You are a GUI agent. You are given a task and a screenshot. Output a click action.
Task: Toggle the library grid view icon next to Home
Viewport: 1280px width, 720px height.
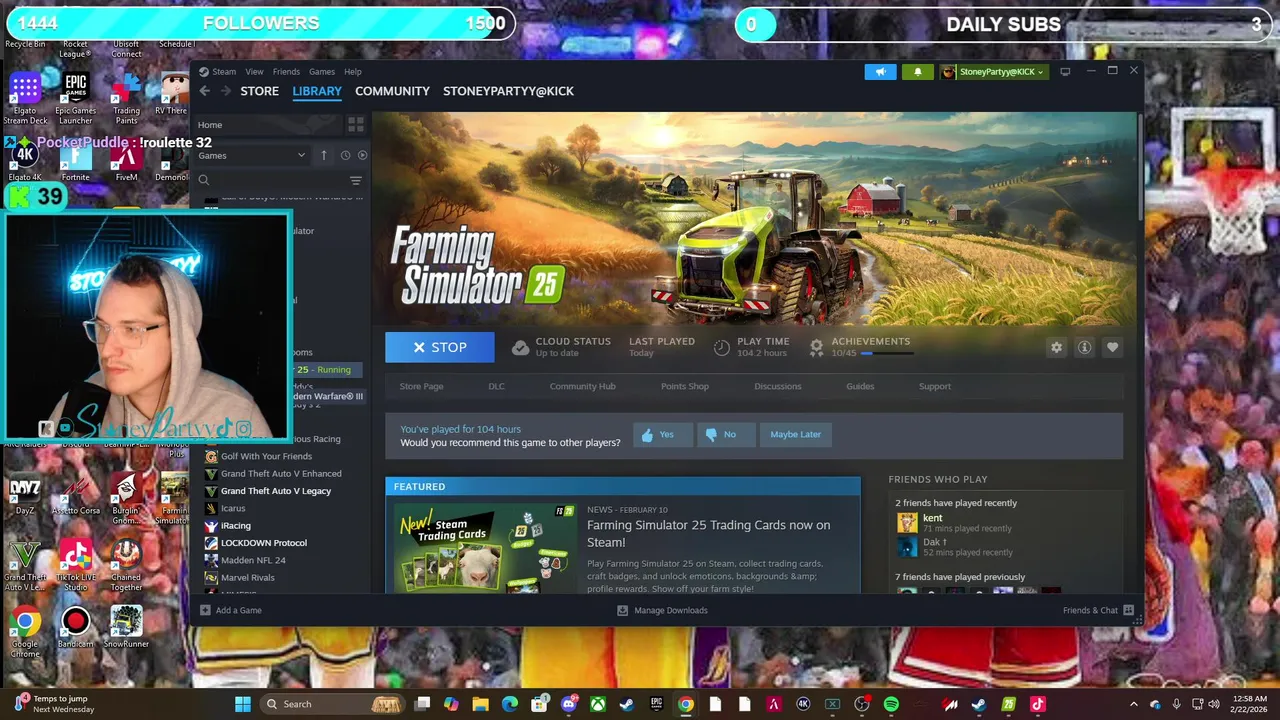(355, 125)
